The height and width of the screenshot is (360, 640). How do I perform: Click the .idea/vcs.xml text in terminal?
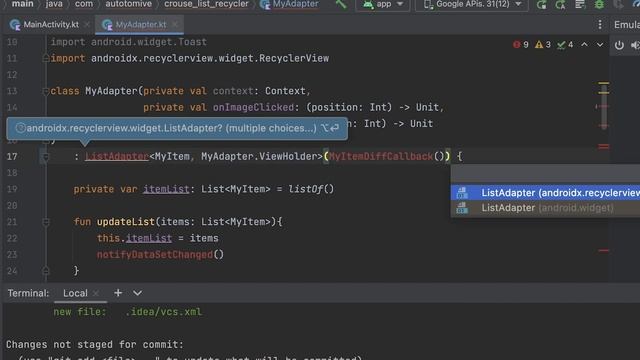[x=163, y=312]
